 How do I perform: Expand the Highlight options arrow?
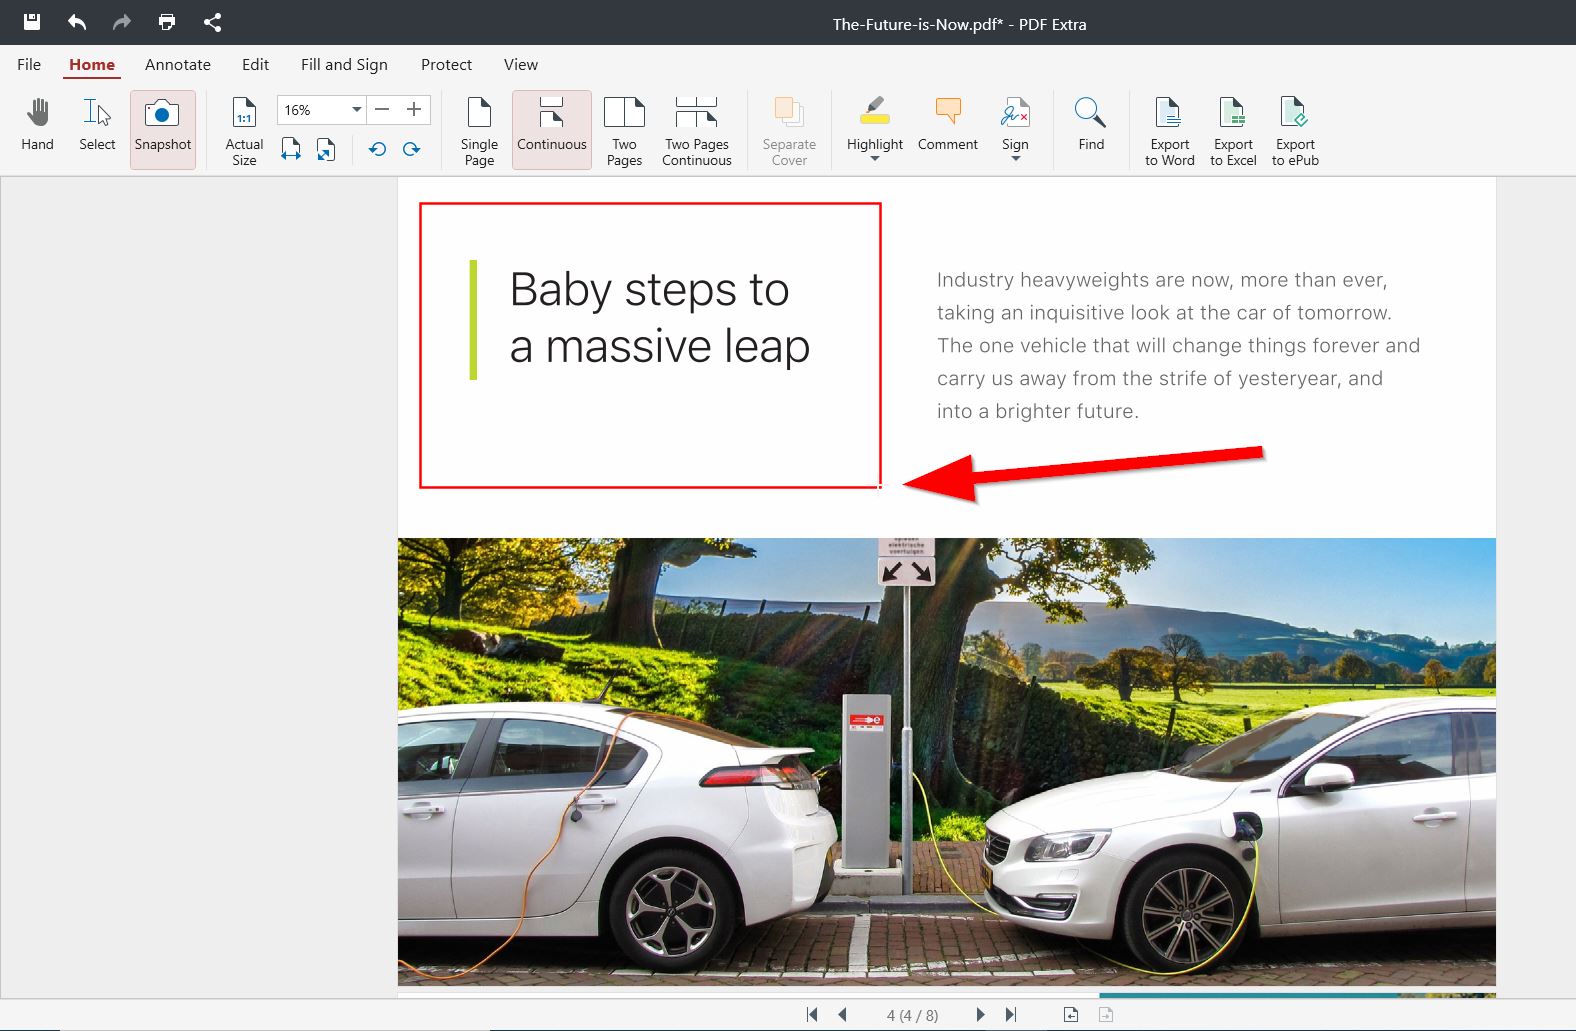click(x=874, y=159)
